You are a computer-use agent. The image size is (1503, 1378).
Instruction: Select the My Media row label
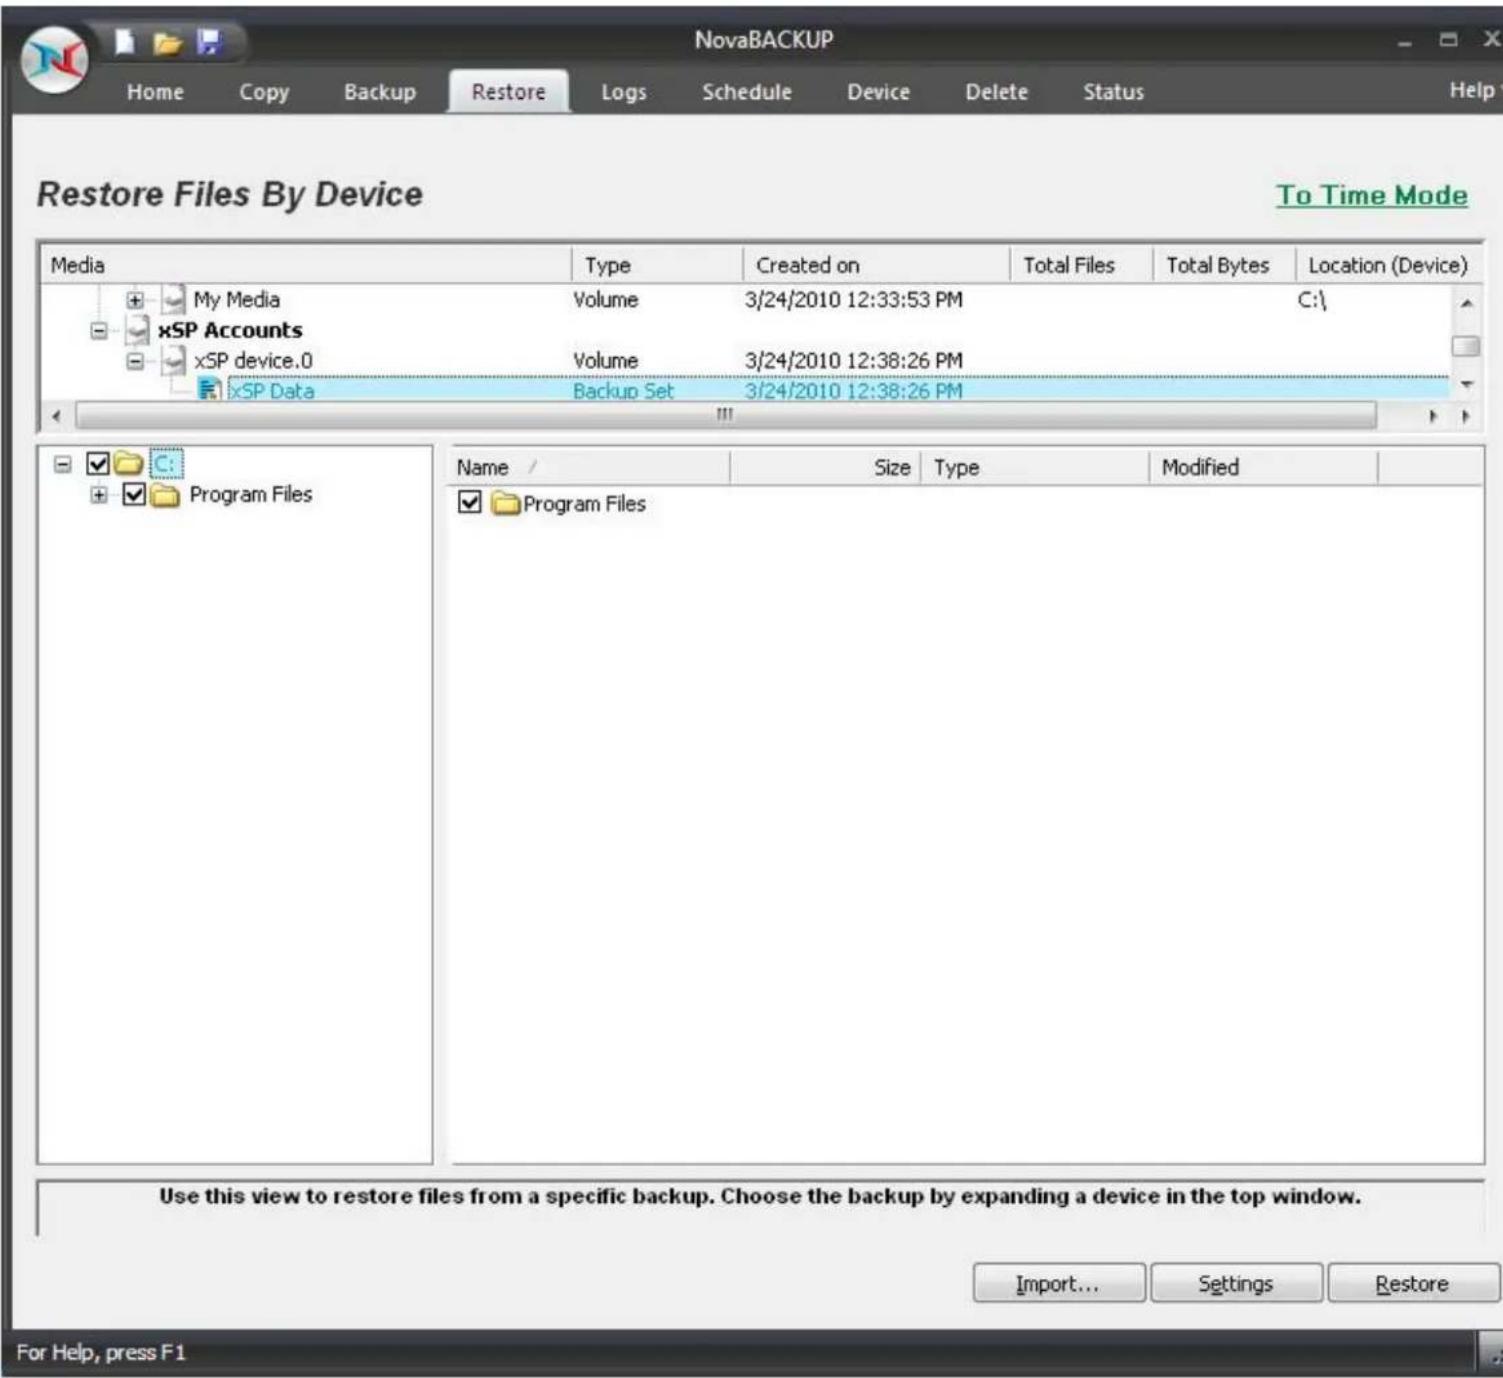(x=236, y=299)
